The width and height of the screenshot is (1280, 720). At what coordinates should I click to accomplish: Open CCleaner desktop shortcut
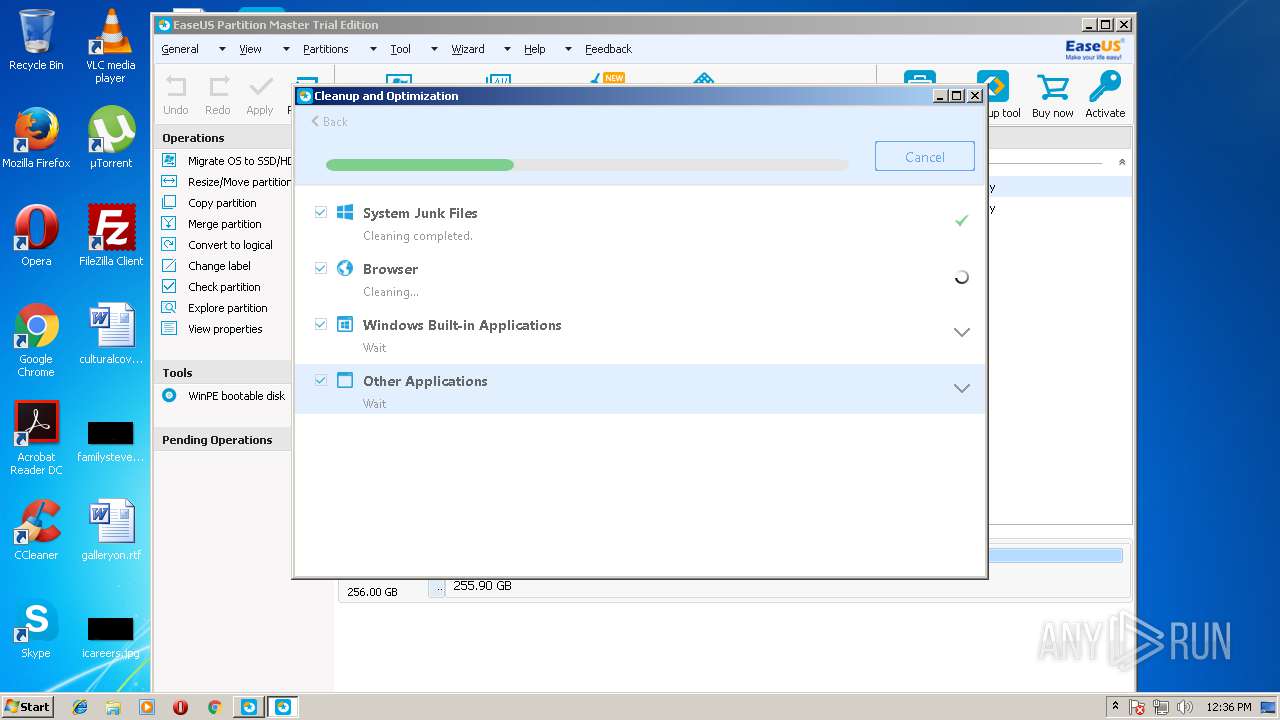36,530
